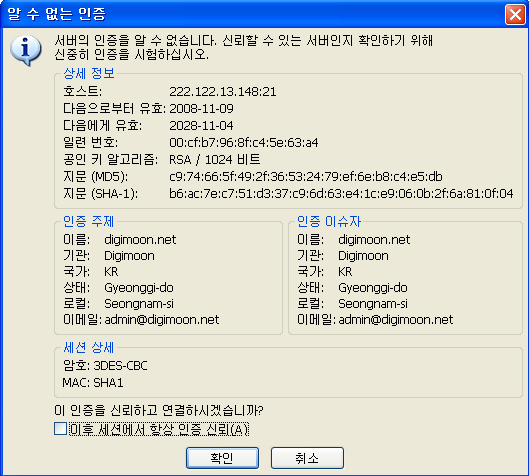Click the host address 222.122.13.148:21
The width and height of the screenshot is (529, 476).
coord(223,92)
